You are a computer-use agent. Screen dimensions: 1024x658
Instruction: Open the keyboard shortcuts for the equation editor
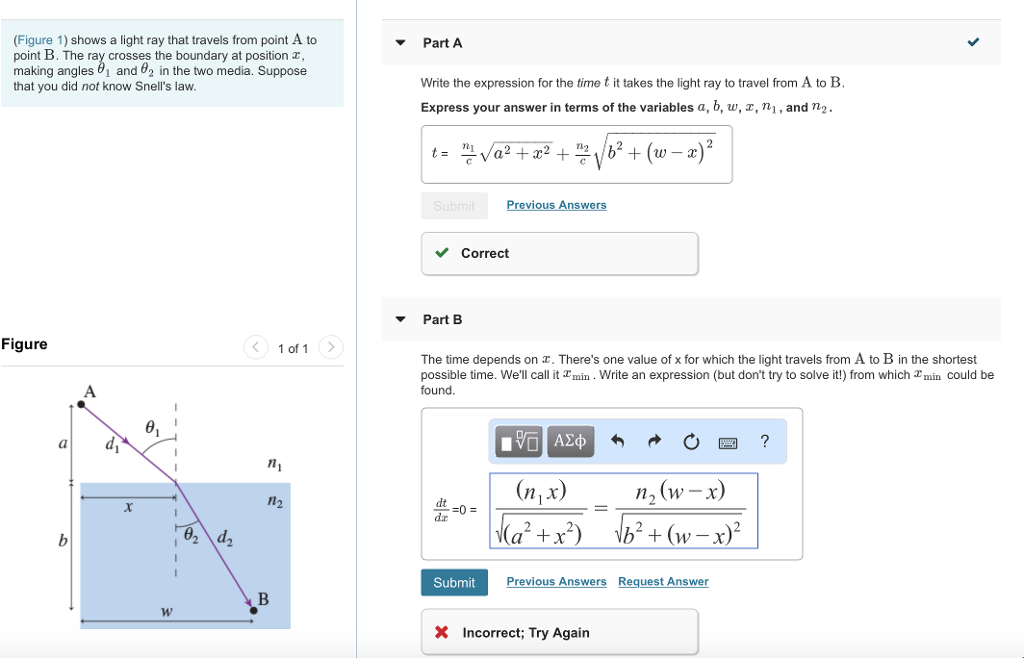[x=728, y=441]
